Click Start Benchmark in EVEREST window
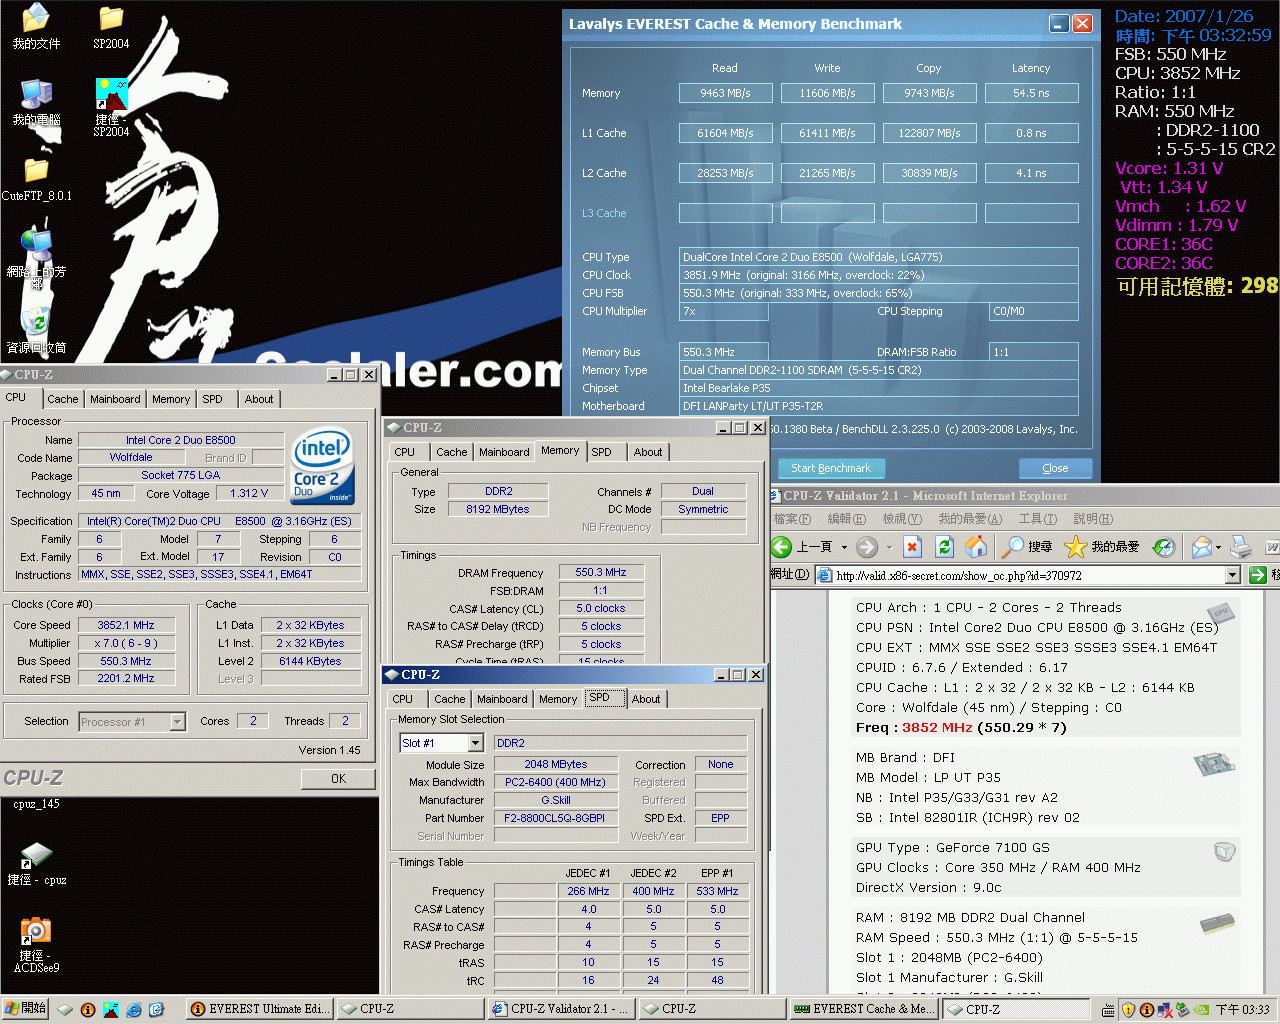The width and height of the screenshot is (1280, 1024). coord(831,468)
